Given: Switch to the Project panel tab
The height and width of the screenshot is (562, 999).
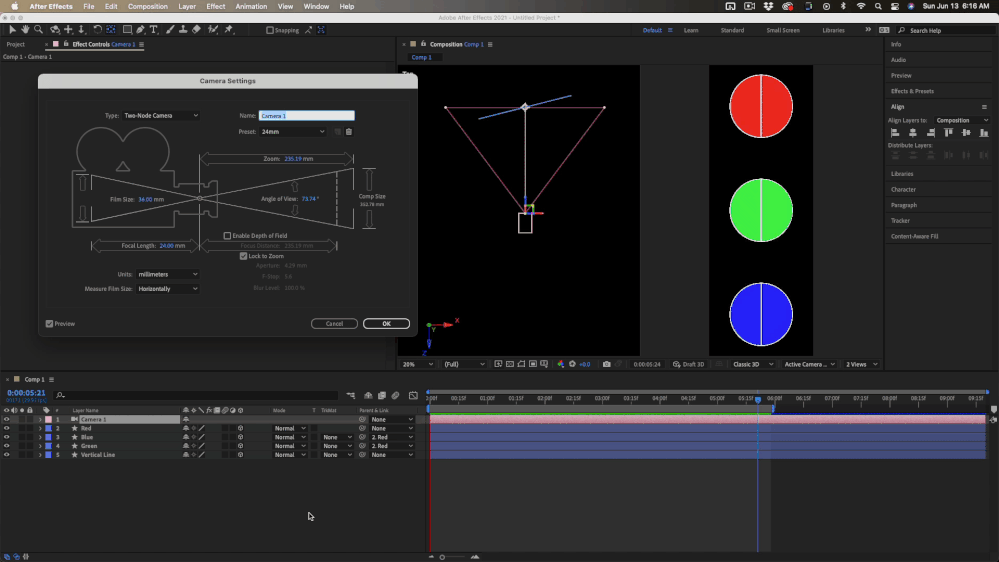Looking at the screenshot, I should pyautogui.click(x=16, y=45).
